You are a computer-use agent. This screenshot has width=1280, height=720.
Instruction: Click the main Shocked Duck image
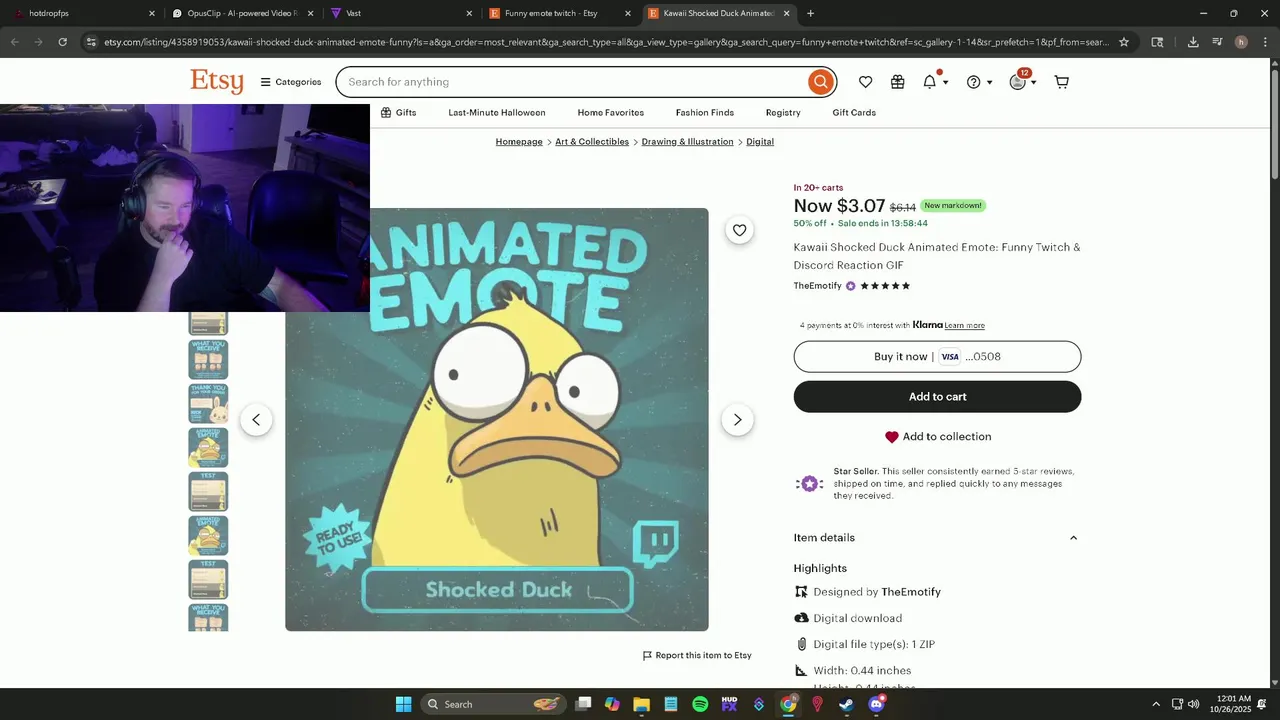click(497, 420)
